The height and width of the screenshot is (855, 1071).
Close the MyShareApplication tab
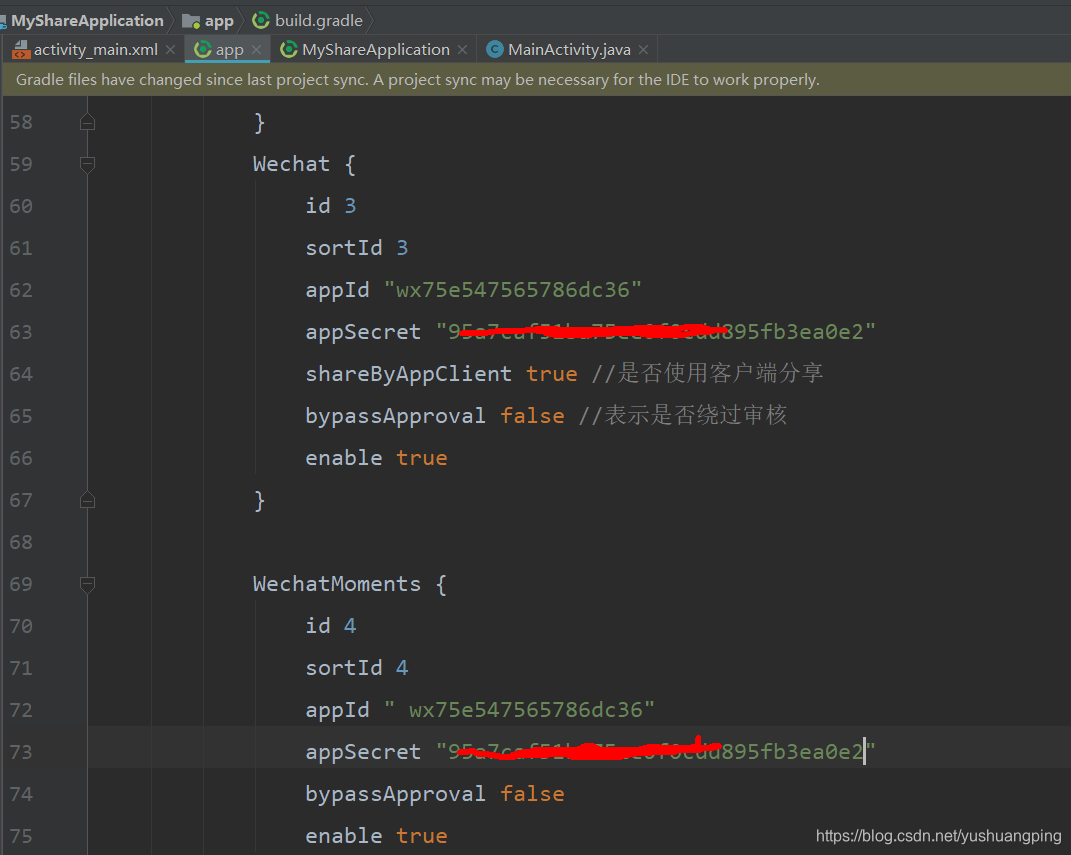[x=462, y=50]
